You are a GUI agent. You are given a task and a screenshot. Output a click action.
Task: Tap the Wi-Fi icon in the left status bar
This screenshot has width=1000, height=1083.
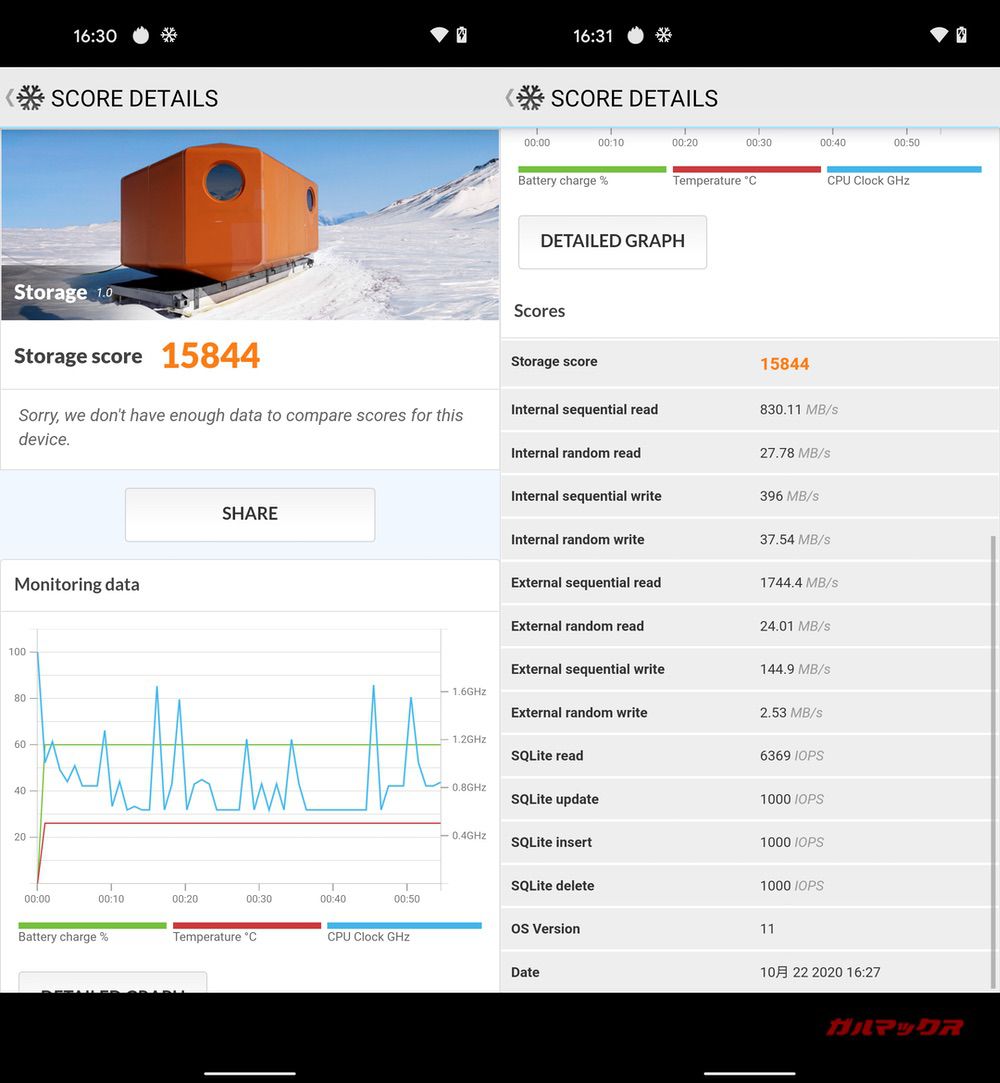[x=439, y=35]
